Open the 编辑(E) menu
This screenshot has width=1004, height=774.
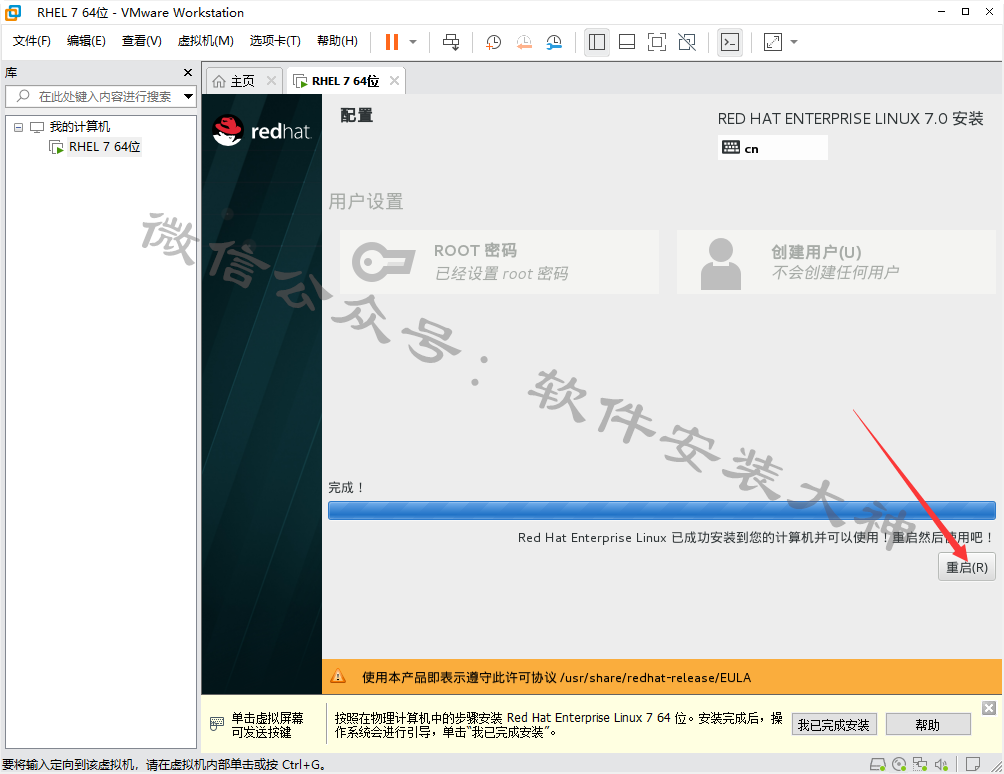click(x=86, y=41)
